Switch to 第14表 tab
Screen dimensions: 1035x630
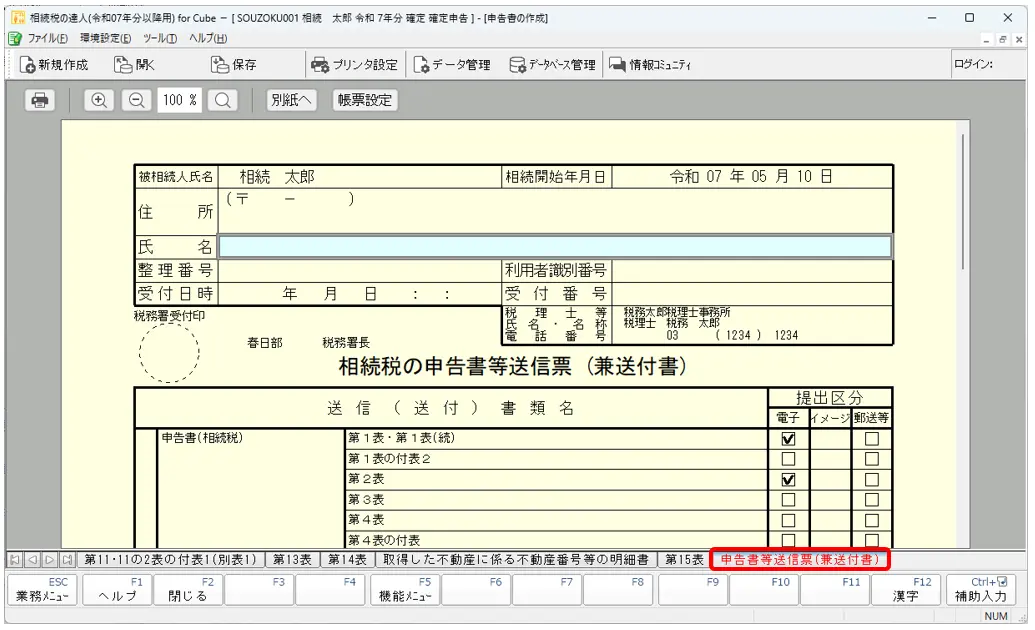pos(347,560)
